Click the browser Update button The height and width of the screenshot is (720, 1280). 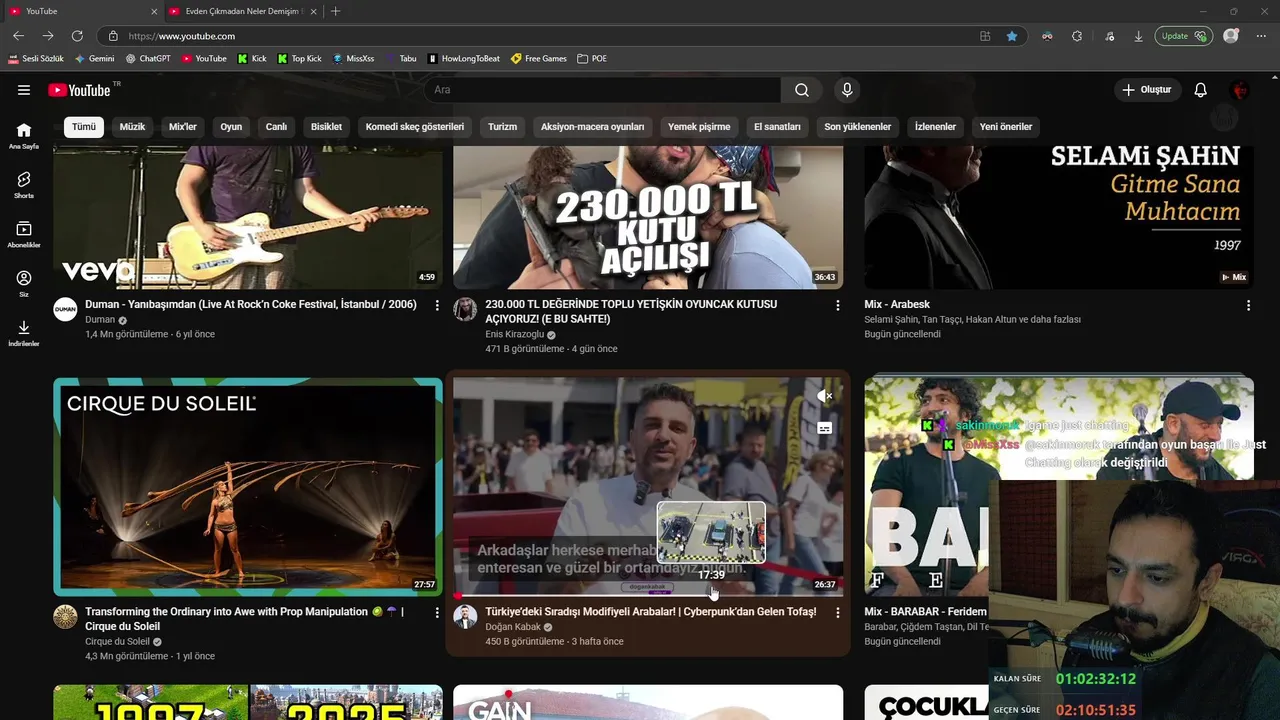tap(1183, 36)
